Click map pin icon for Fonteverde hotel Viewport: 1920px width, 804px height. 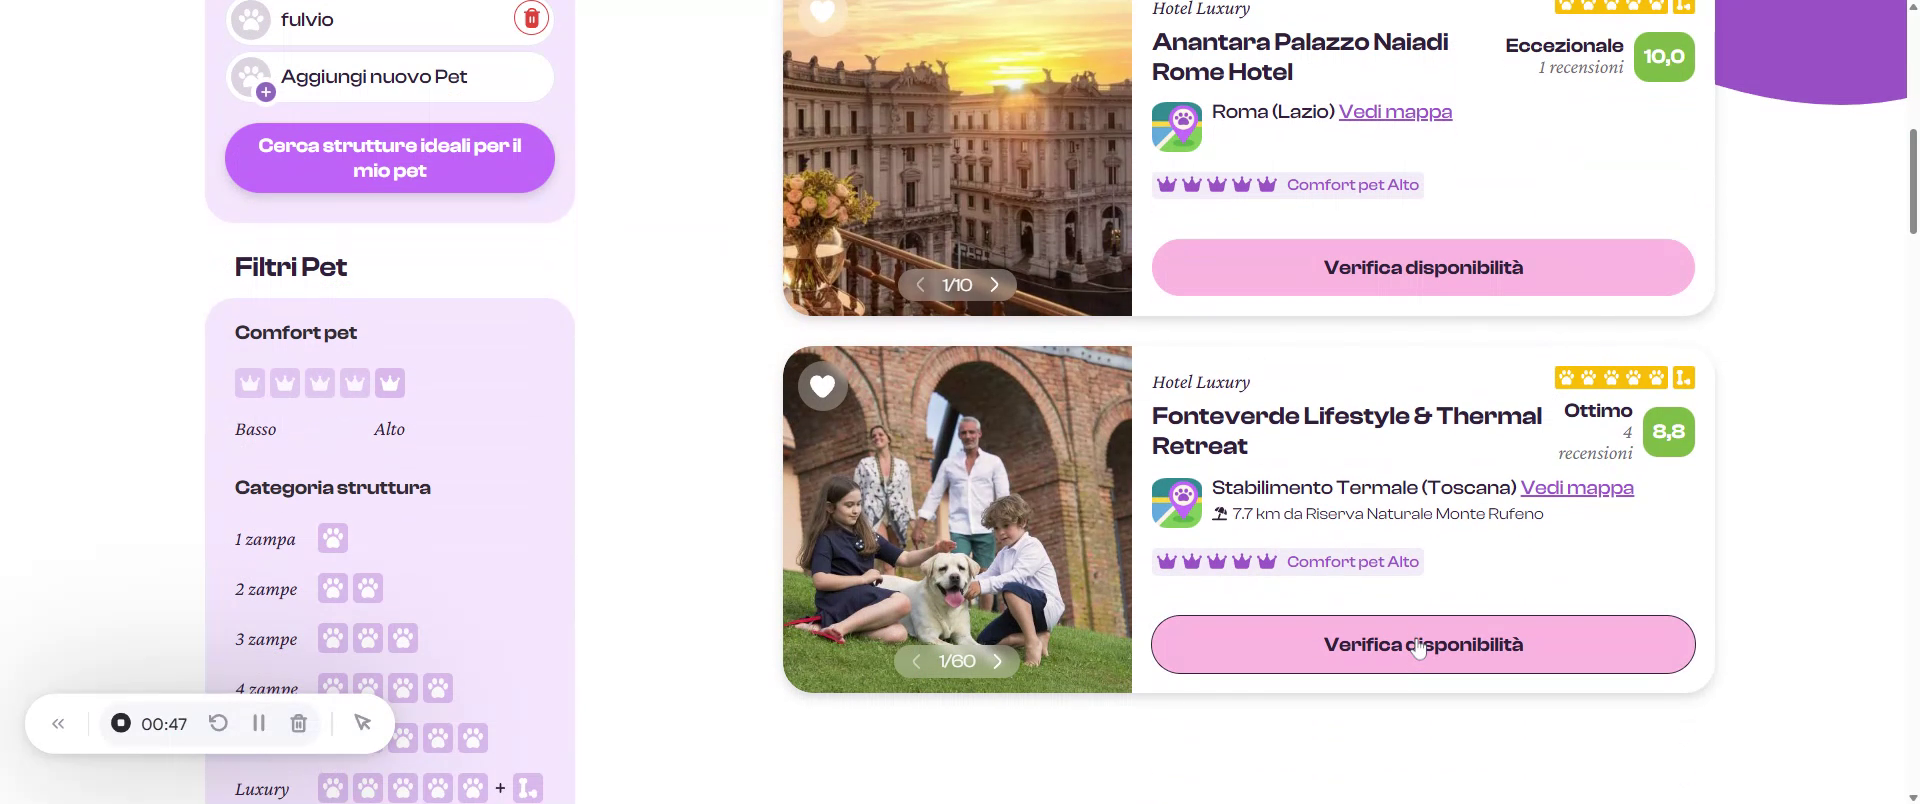[x=1177, y=503]
